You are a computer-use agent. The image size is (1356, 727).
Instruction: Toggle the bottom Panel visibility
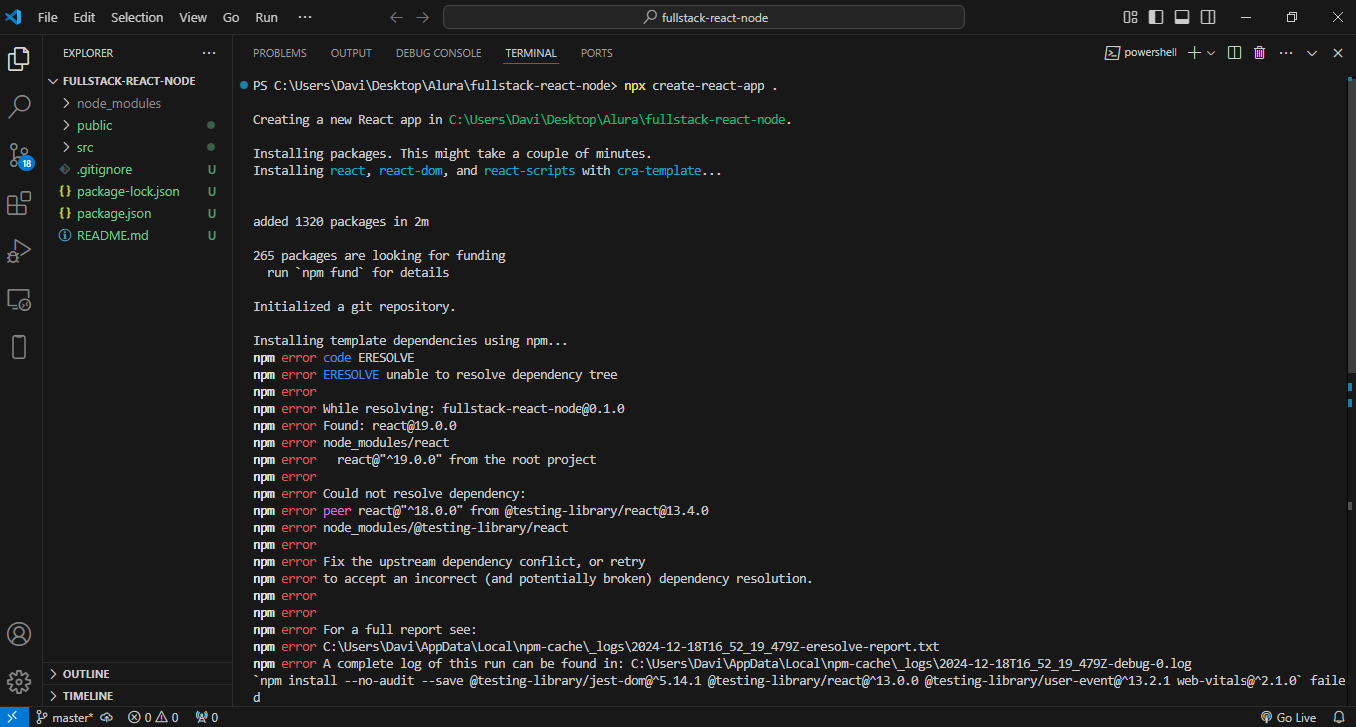(x=1182, y=17)
